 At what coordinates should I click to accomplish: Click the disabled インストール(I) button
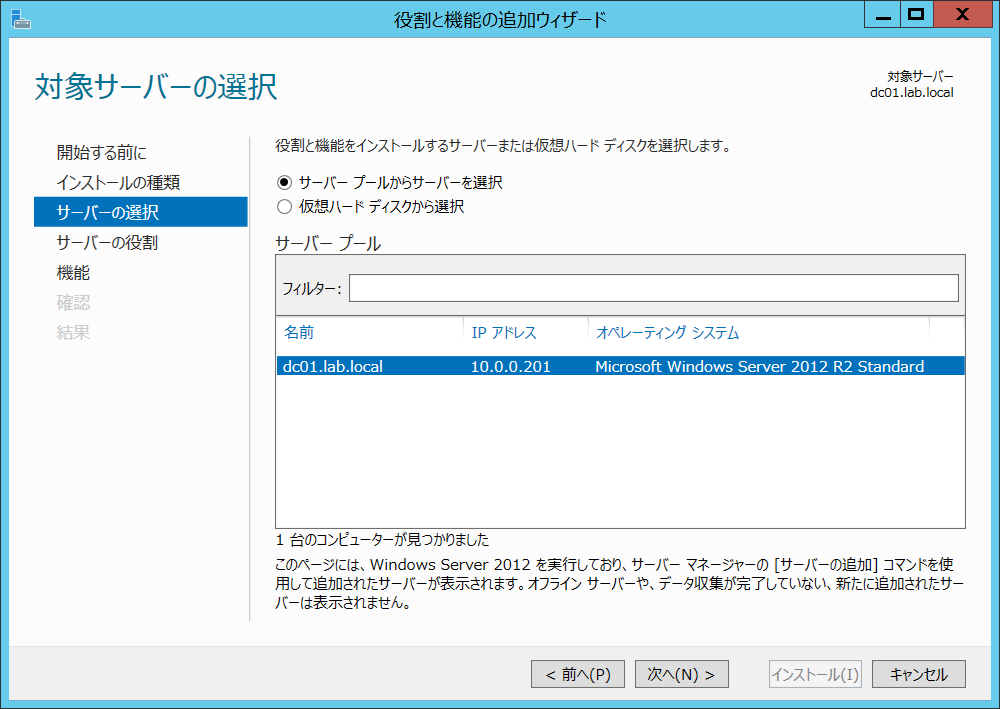(815, 674)
